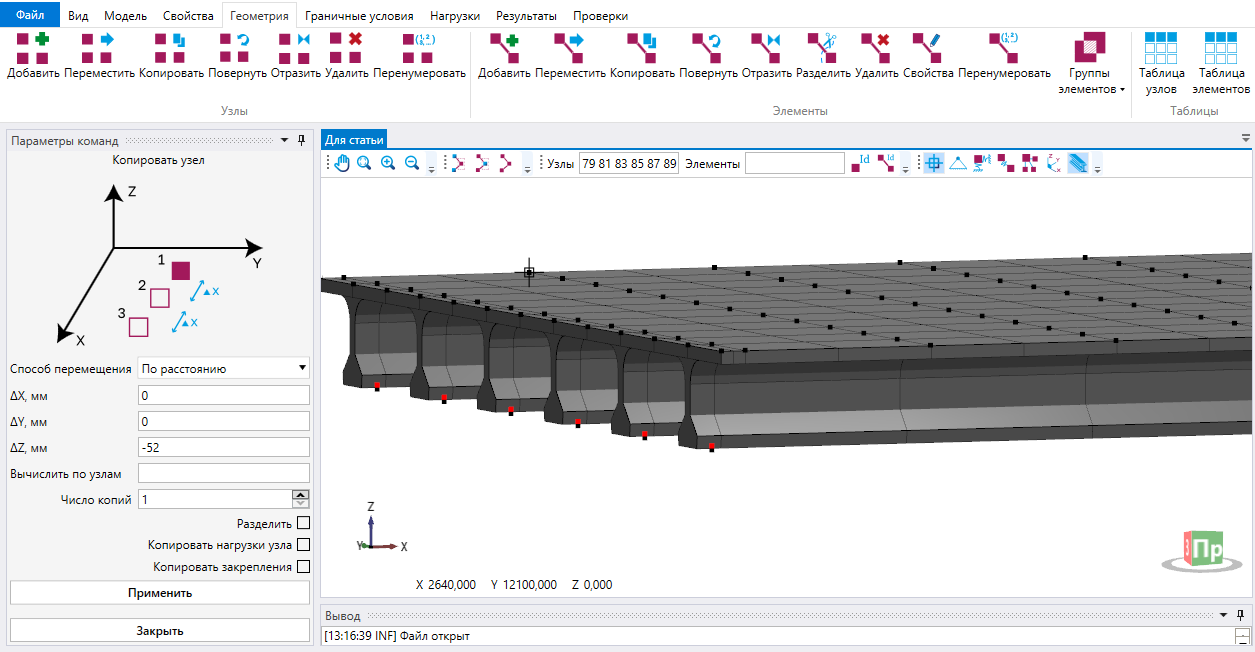The image size is (1255, 652).
Task: Open toolbar overflow after element Id icon
Action: click(905, 165)
